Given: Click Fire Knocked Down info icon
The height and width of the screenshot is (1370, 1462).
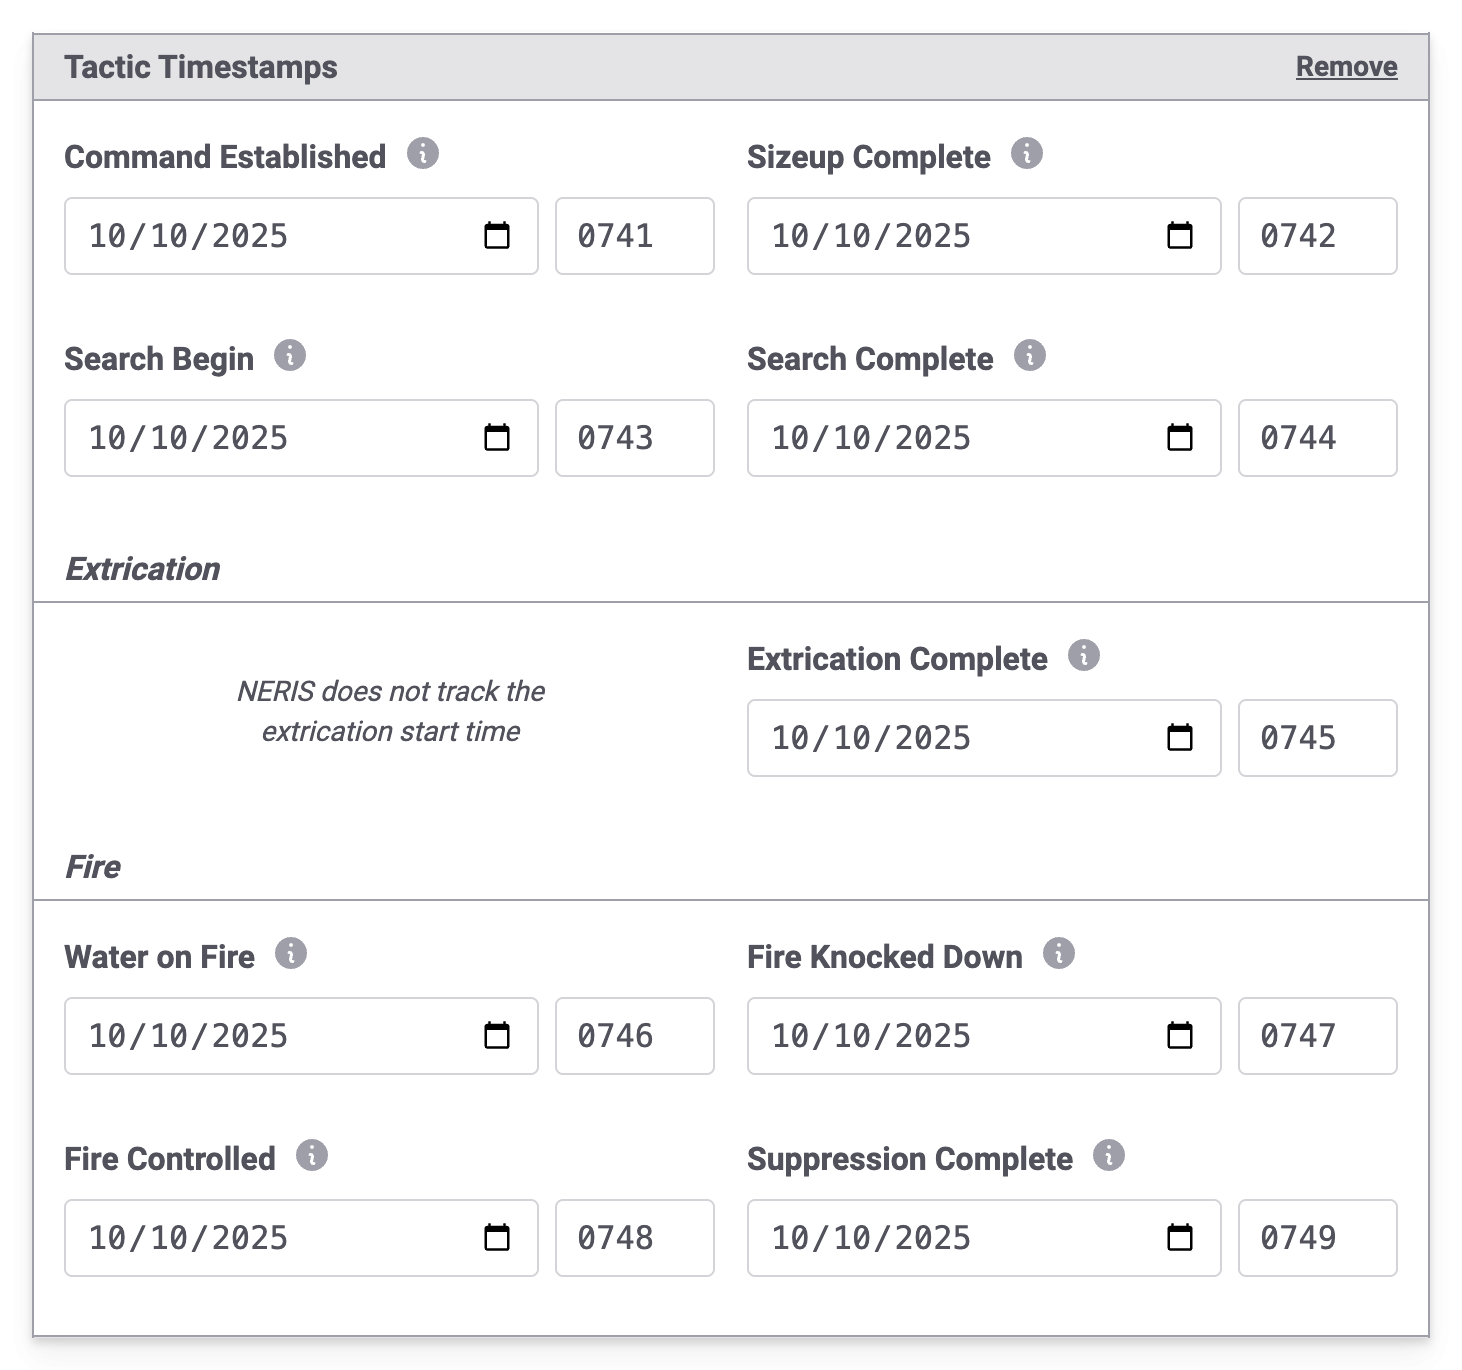Looking at the screenshot, I should (1059, 954).
